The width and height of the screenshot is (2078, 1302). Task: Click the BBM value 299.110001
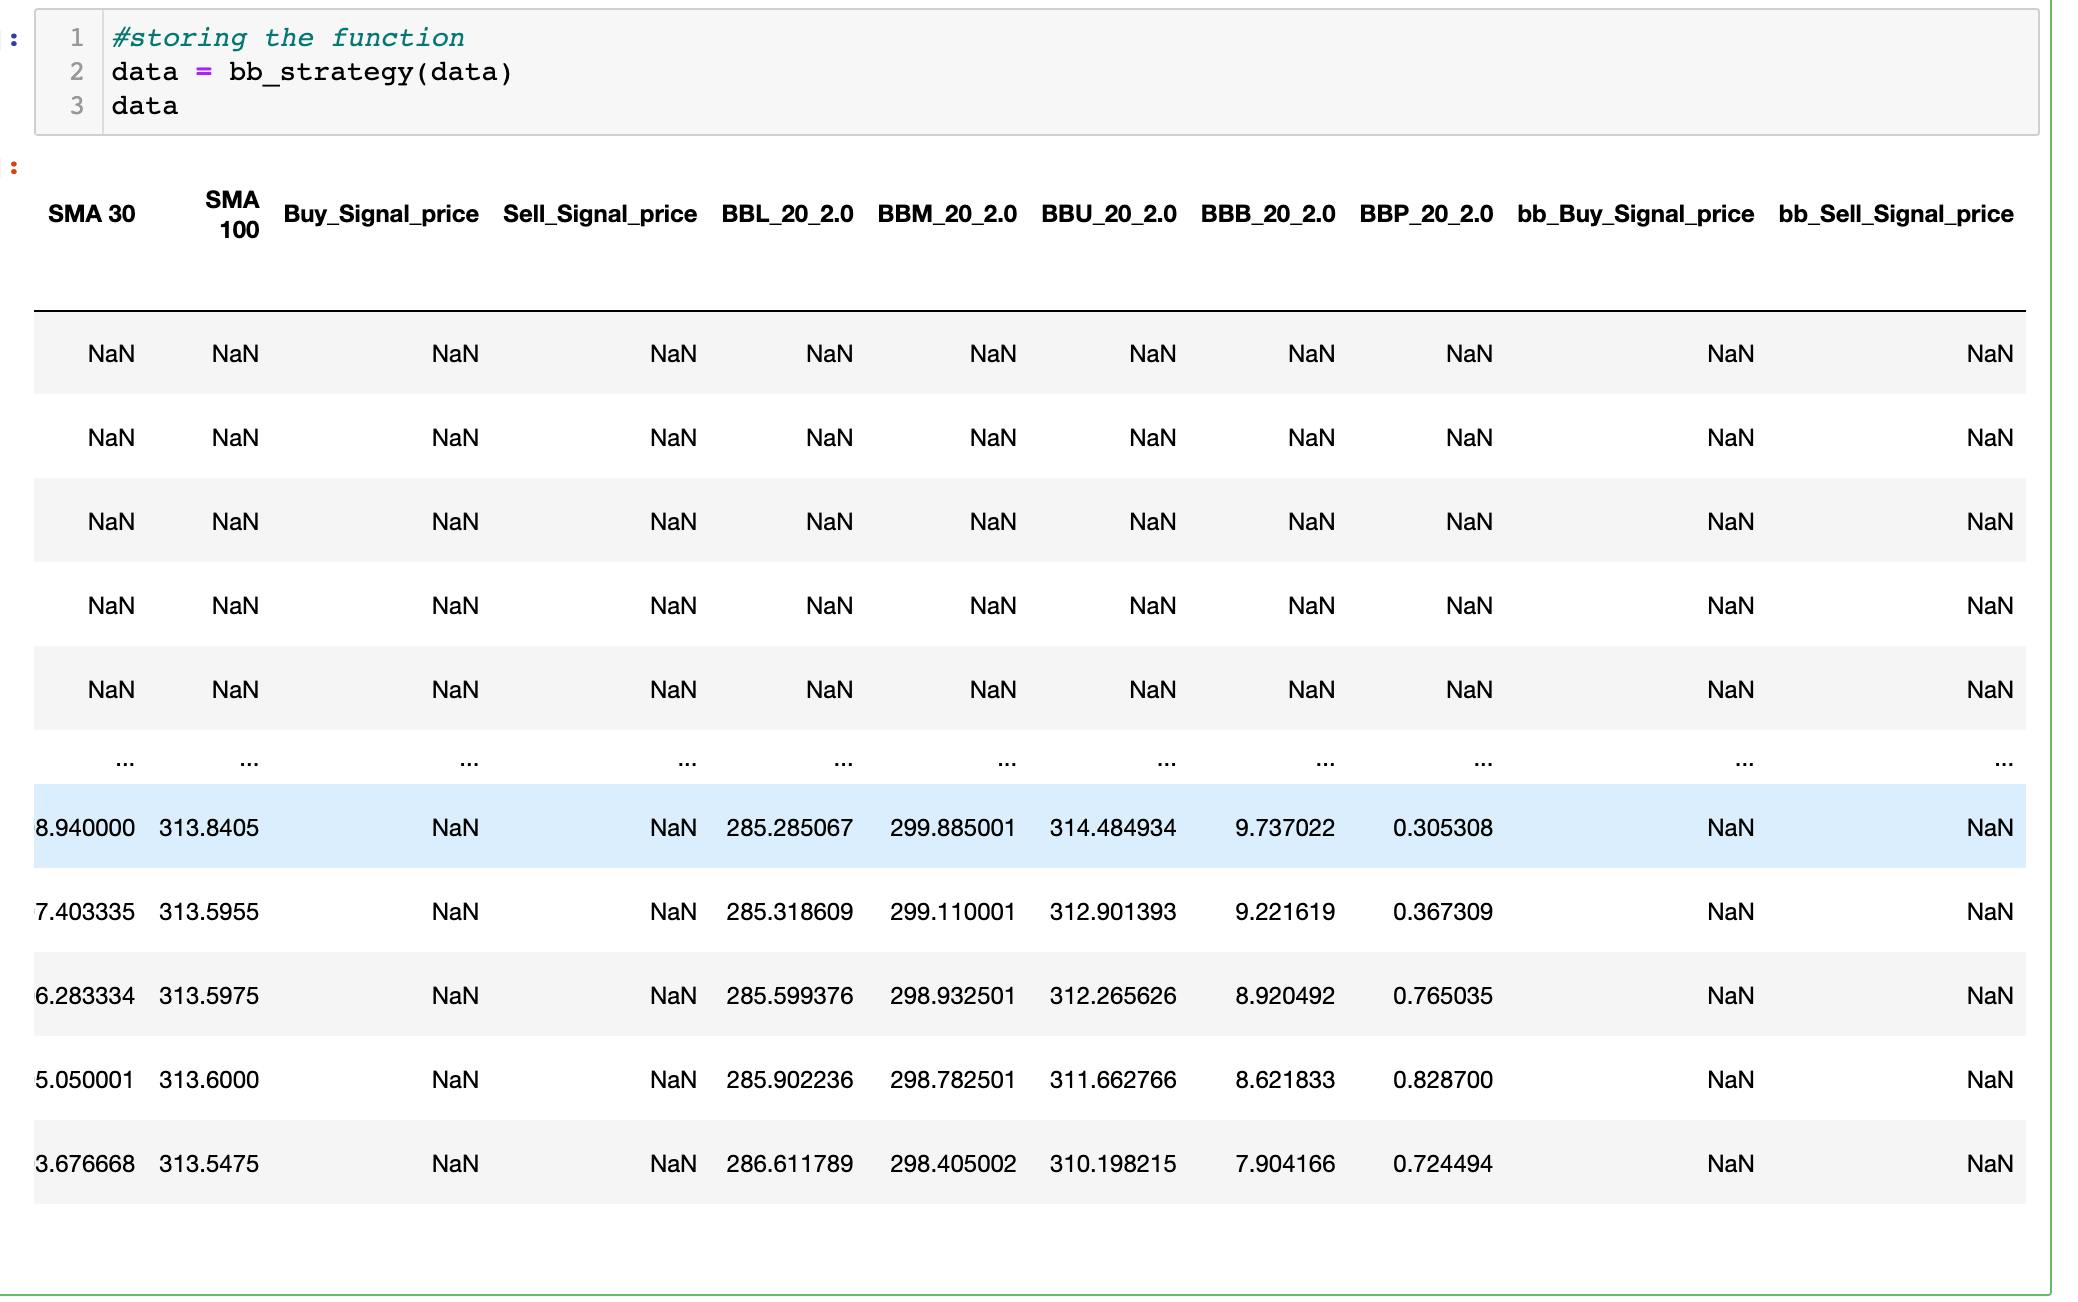[x=953, y=912]
